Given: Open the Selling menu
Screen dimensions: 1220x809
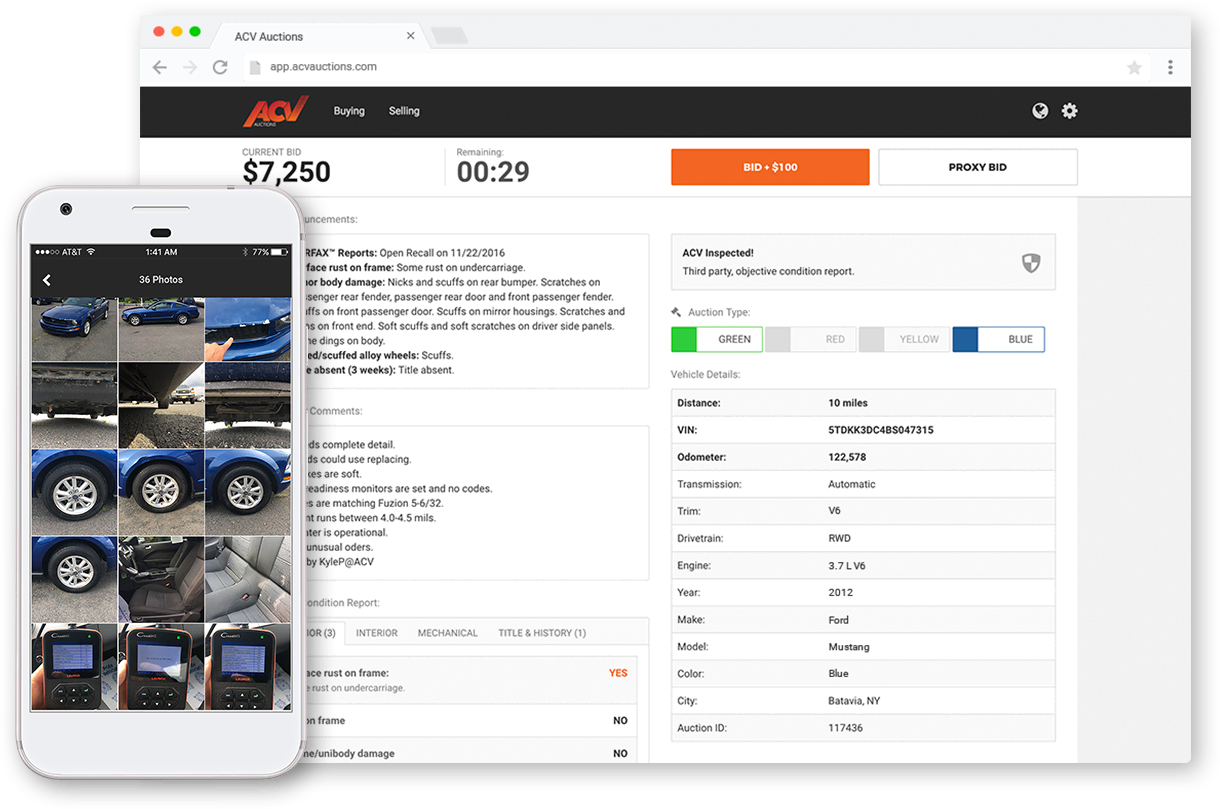Looking at the screenshot, I should (x=404, y=110).
